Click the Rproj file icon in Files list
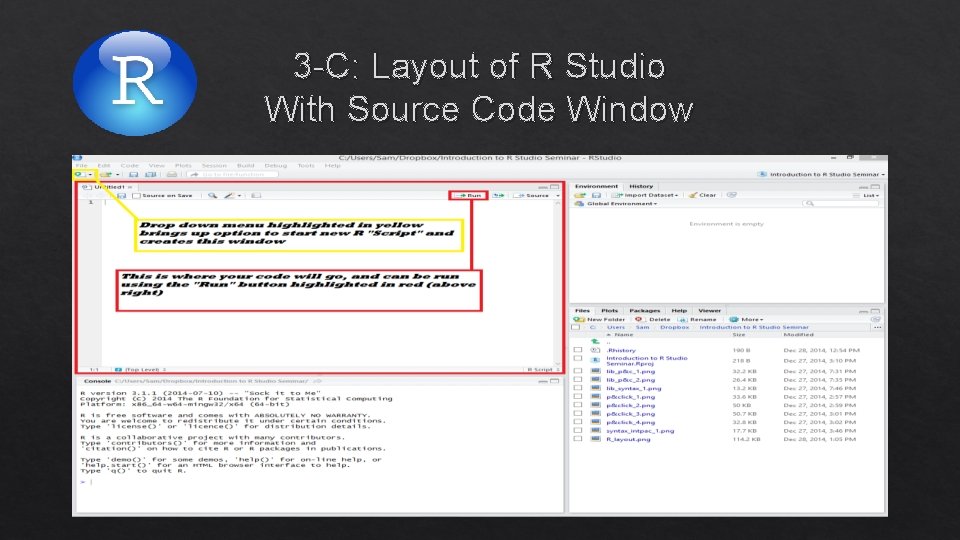The width and height of the screenshot is (960, 540). 595,360
